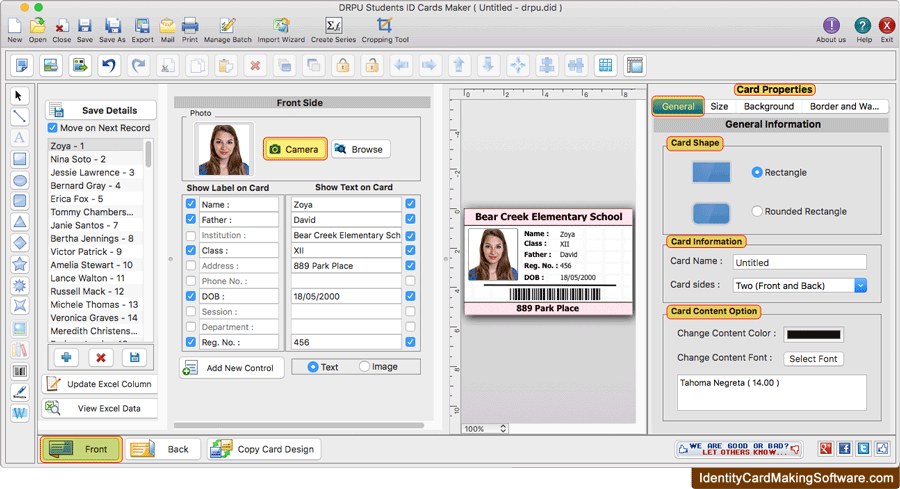This screenshot has height=489, width=900.
Task: Click the Unlock open padlock icon
Action: pos(373,65)
